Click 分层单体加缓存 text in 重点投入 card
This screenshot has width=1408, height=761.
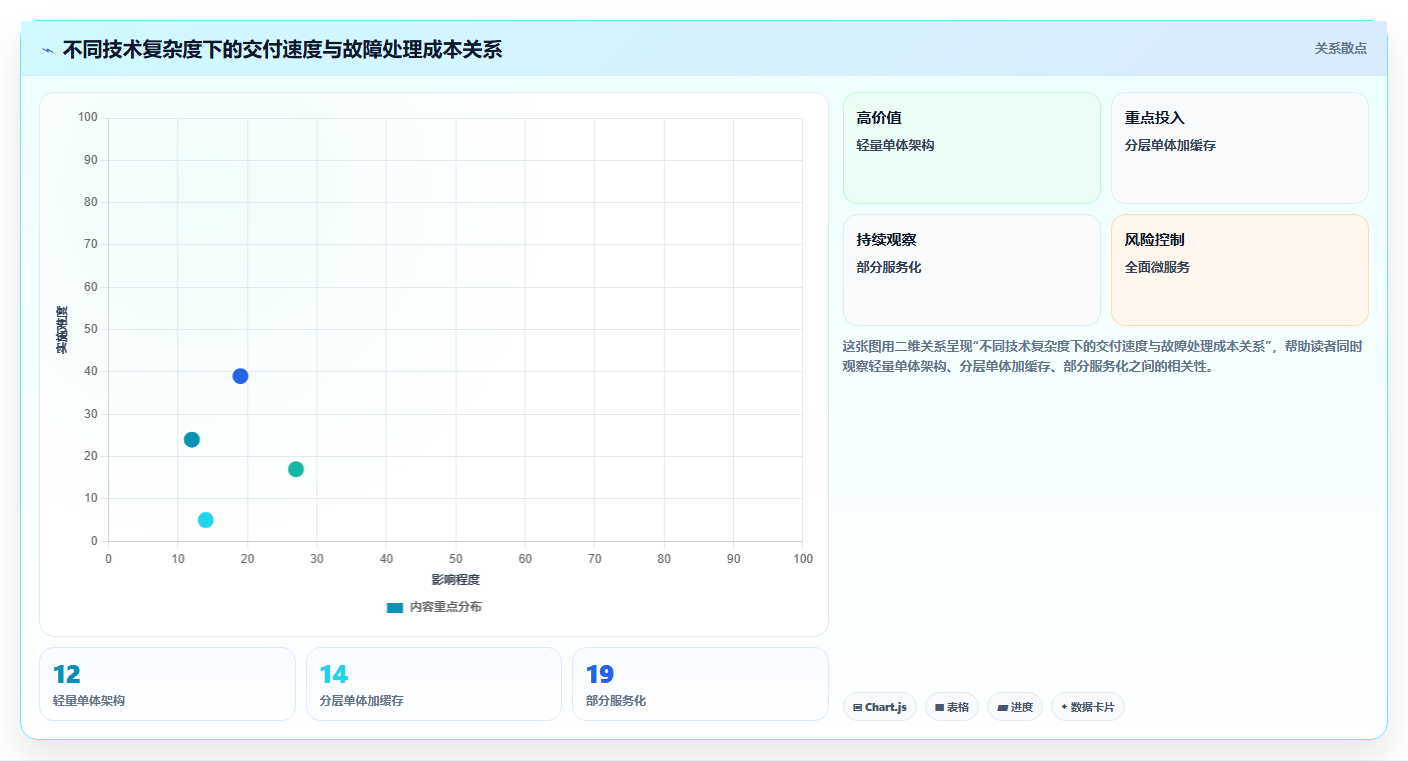pyautogui.click(x=1170, y=145)
